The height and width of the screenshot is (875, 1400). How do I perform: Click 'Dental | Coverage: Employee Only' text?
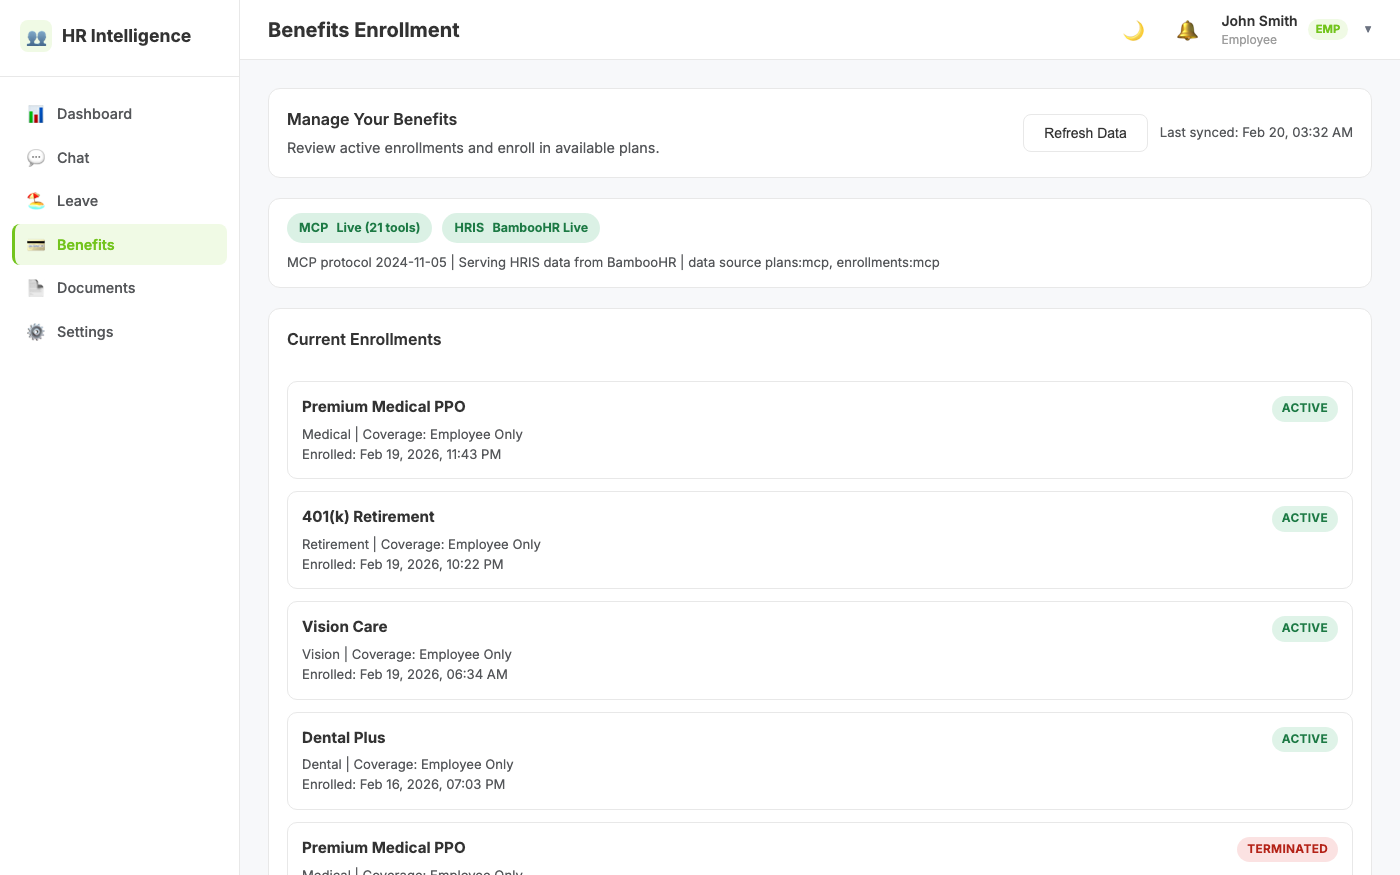408,765
